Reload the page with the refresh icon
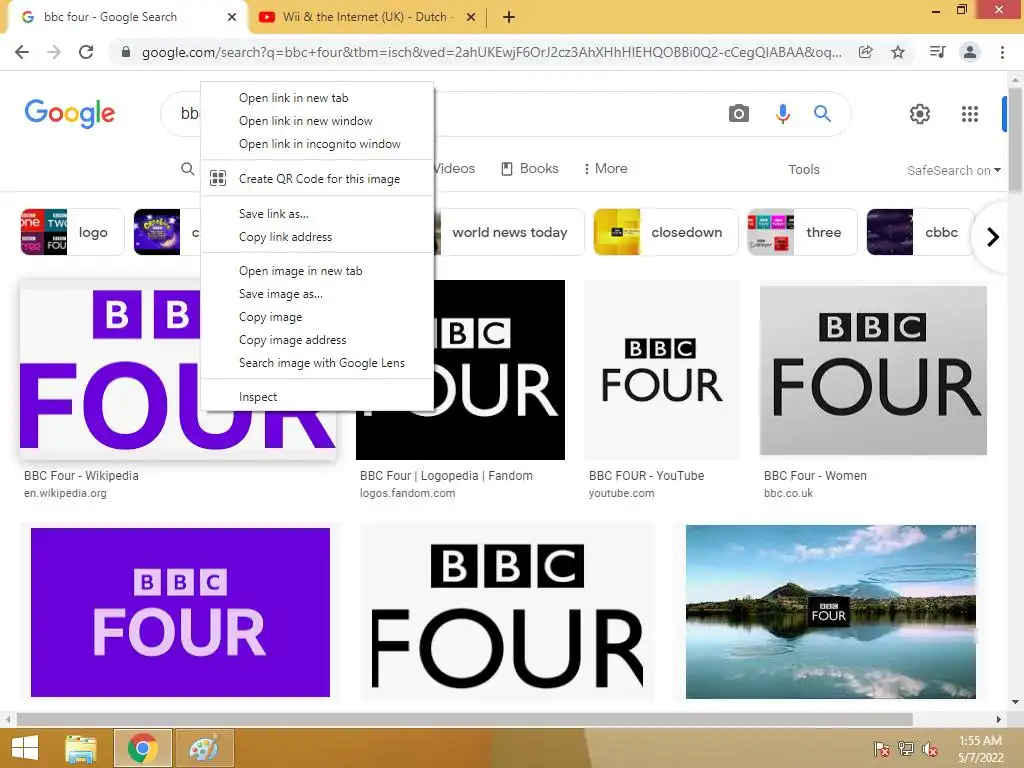1024x768 pixels. [x=86, y=52]
